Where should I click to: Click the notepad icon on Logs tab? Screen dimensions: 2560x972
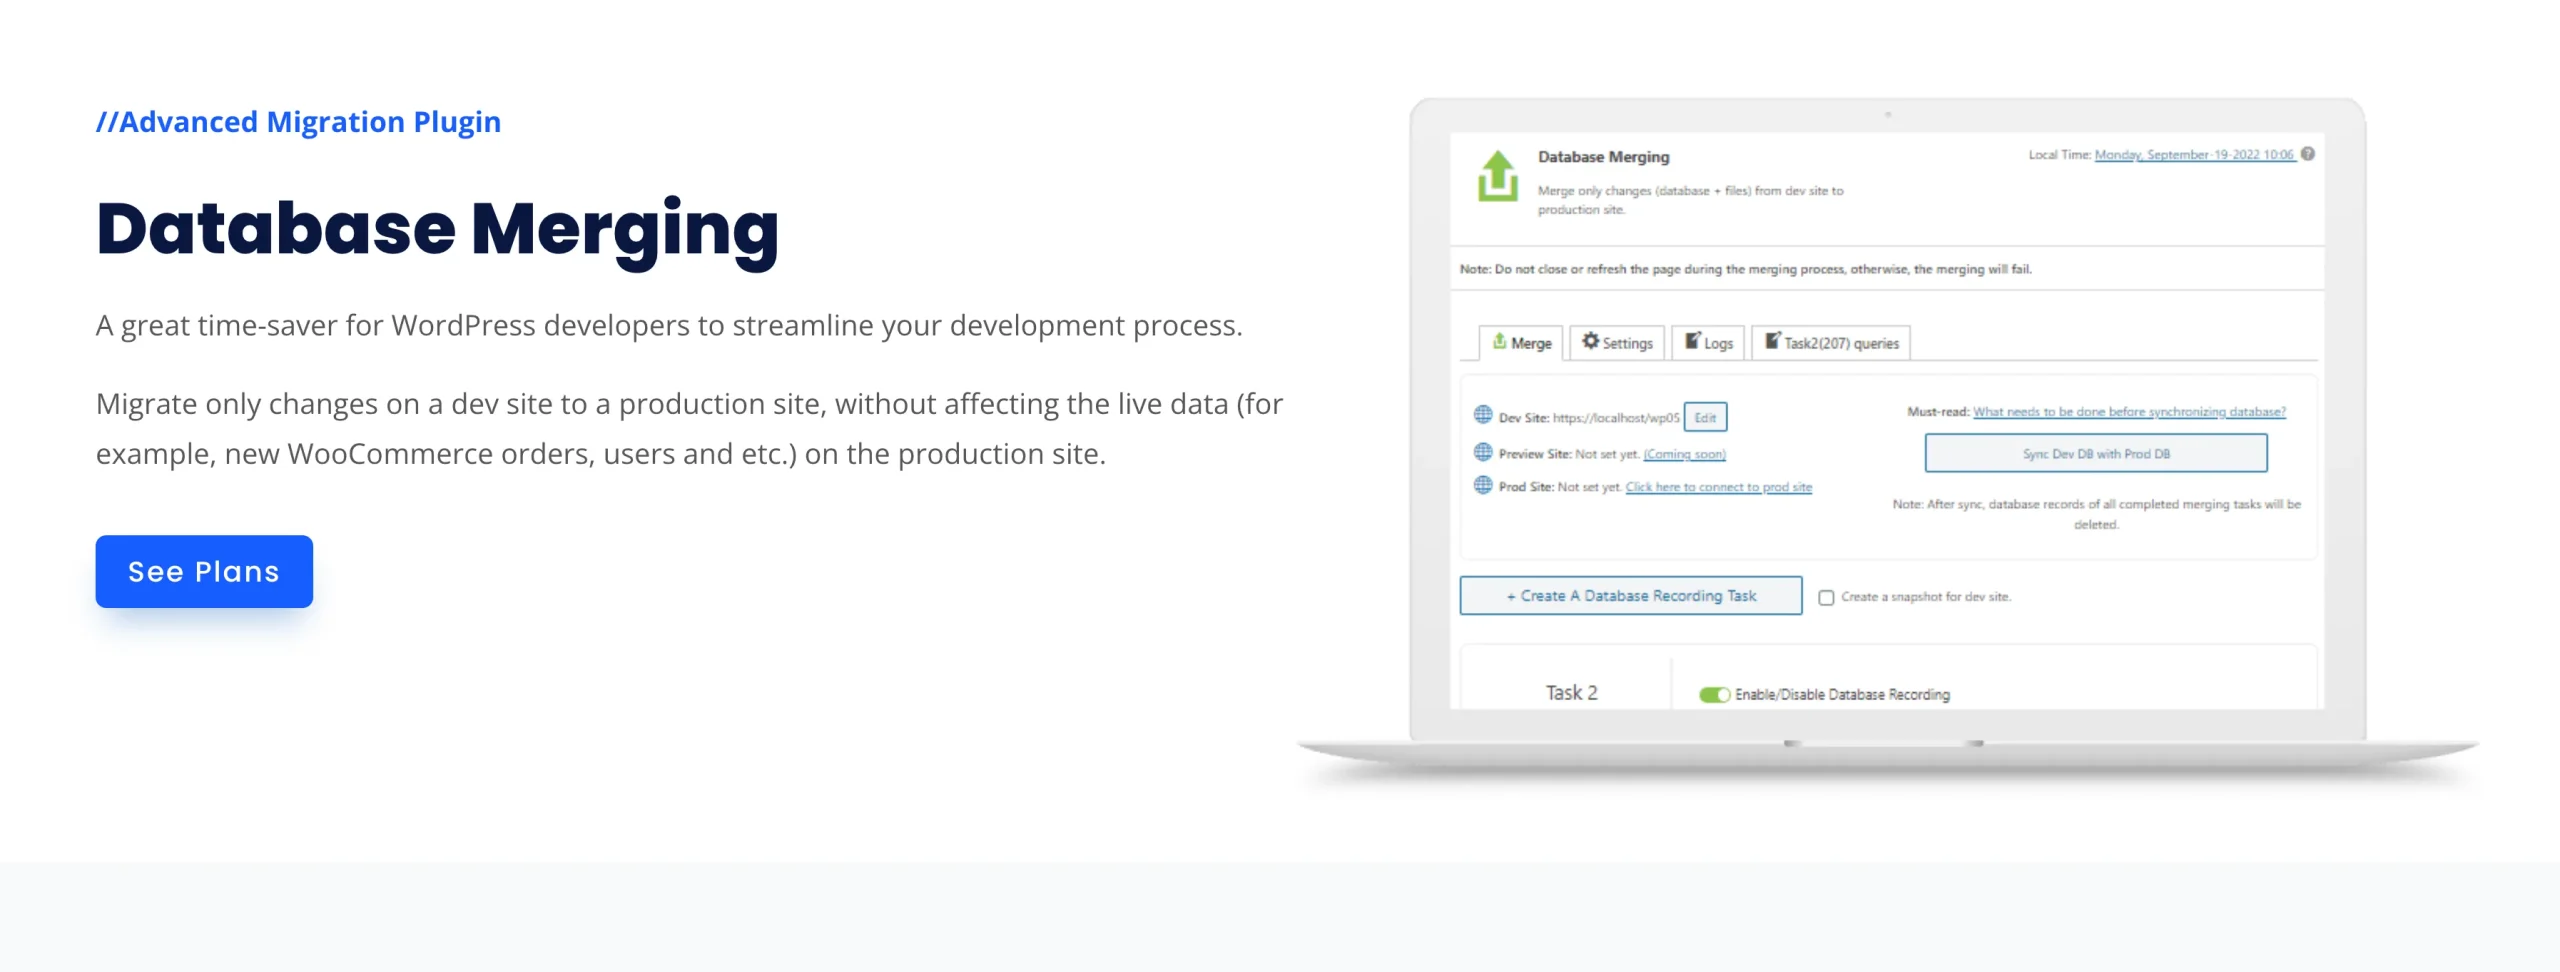tap(1692, 341)
